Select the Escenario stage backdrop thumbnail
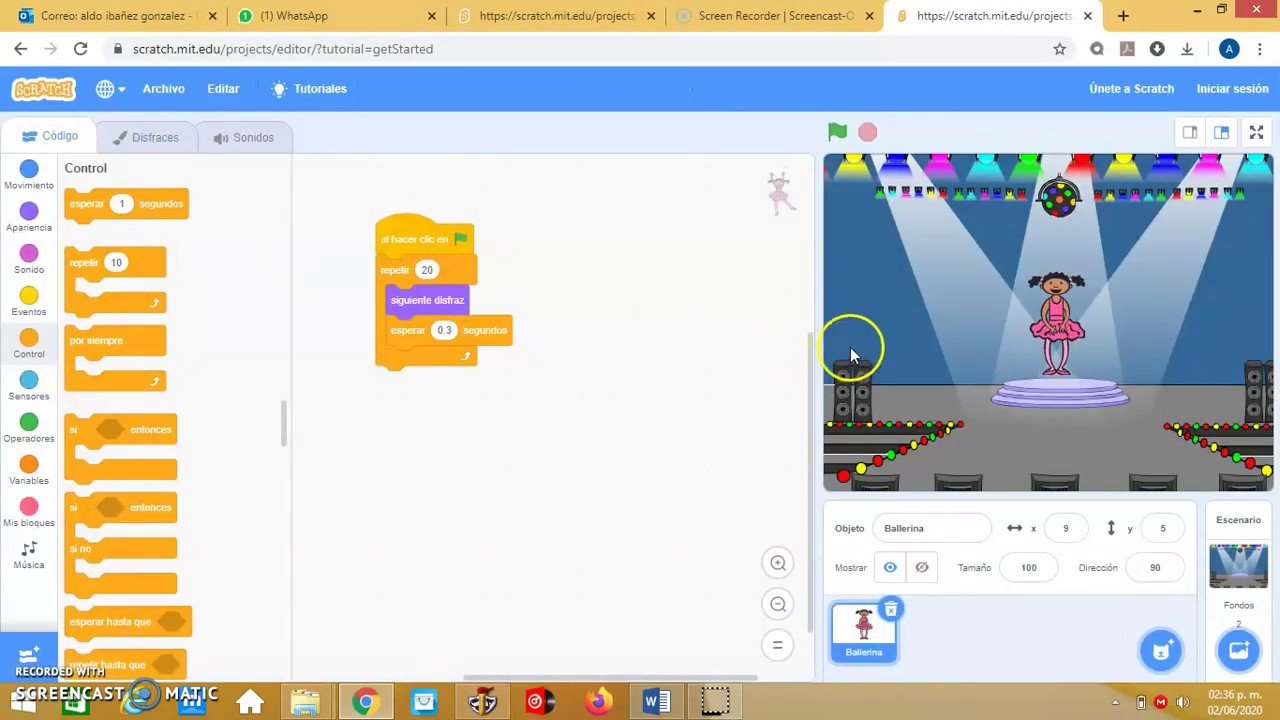This screenshot has width=1280, height=720. pyautogui.click(x=1238, y=566)
